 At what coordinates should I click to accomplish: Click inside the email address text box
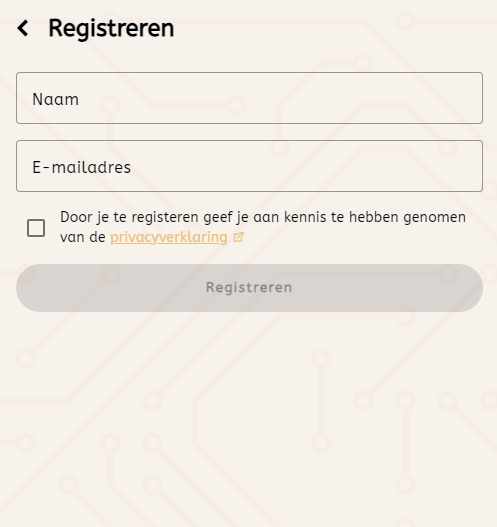pyautogui.click(x=249, y=166)
